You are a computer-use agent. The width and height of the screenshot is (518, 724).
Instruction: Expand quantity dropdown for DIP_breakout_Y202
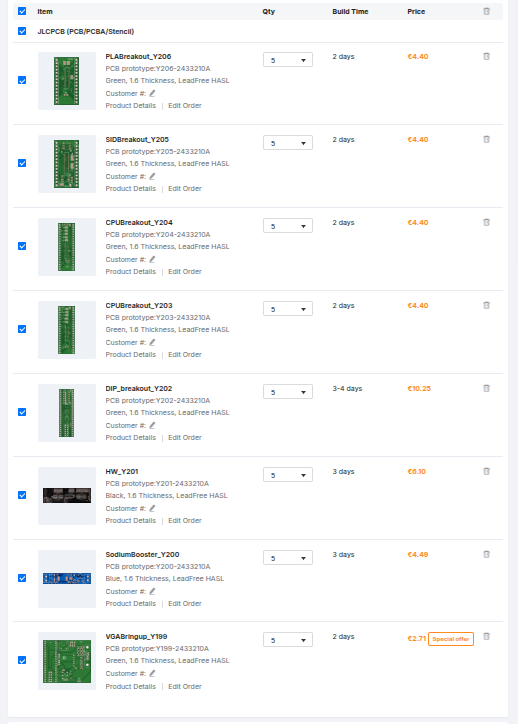[288, 392]
